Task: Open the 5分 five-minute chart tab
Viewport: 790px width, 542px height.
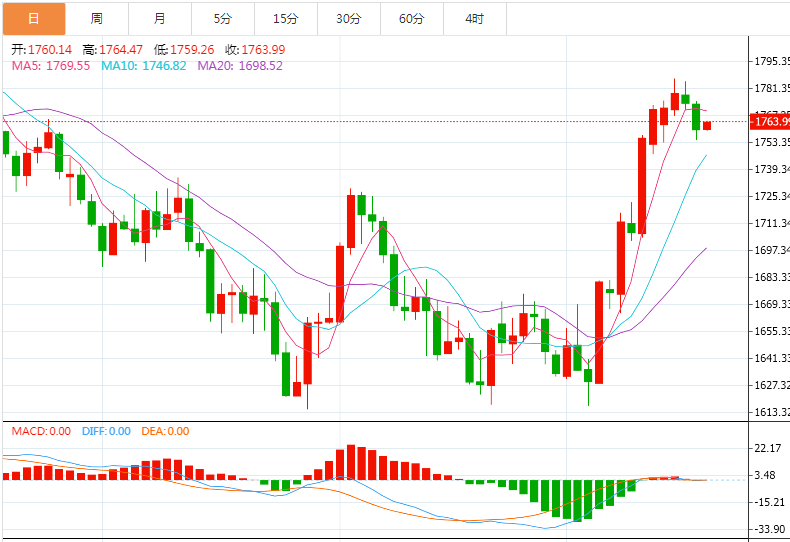Action: click(x=223, y=19)
